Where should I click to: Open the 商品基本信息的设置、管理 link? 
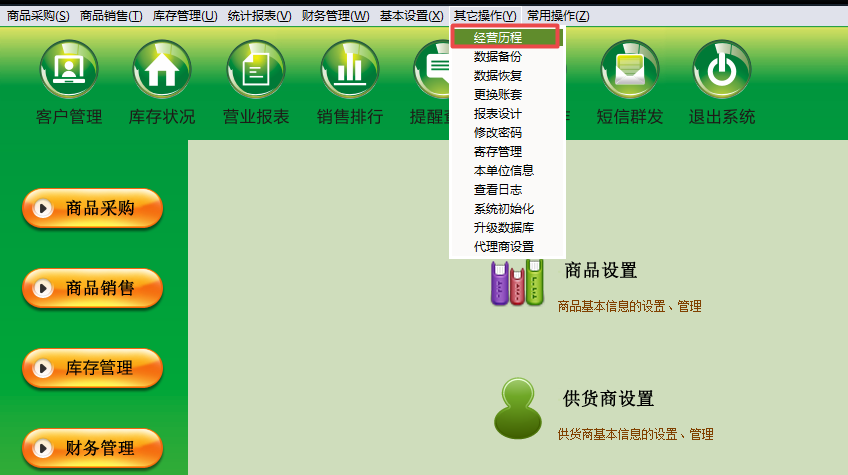click(629, 306)
